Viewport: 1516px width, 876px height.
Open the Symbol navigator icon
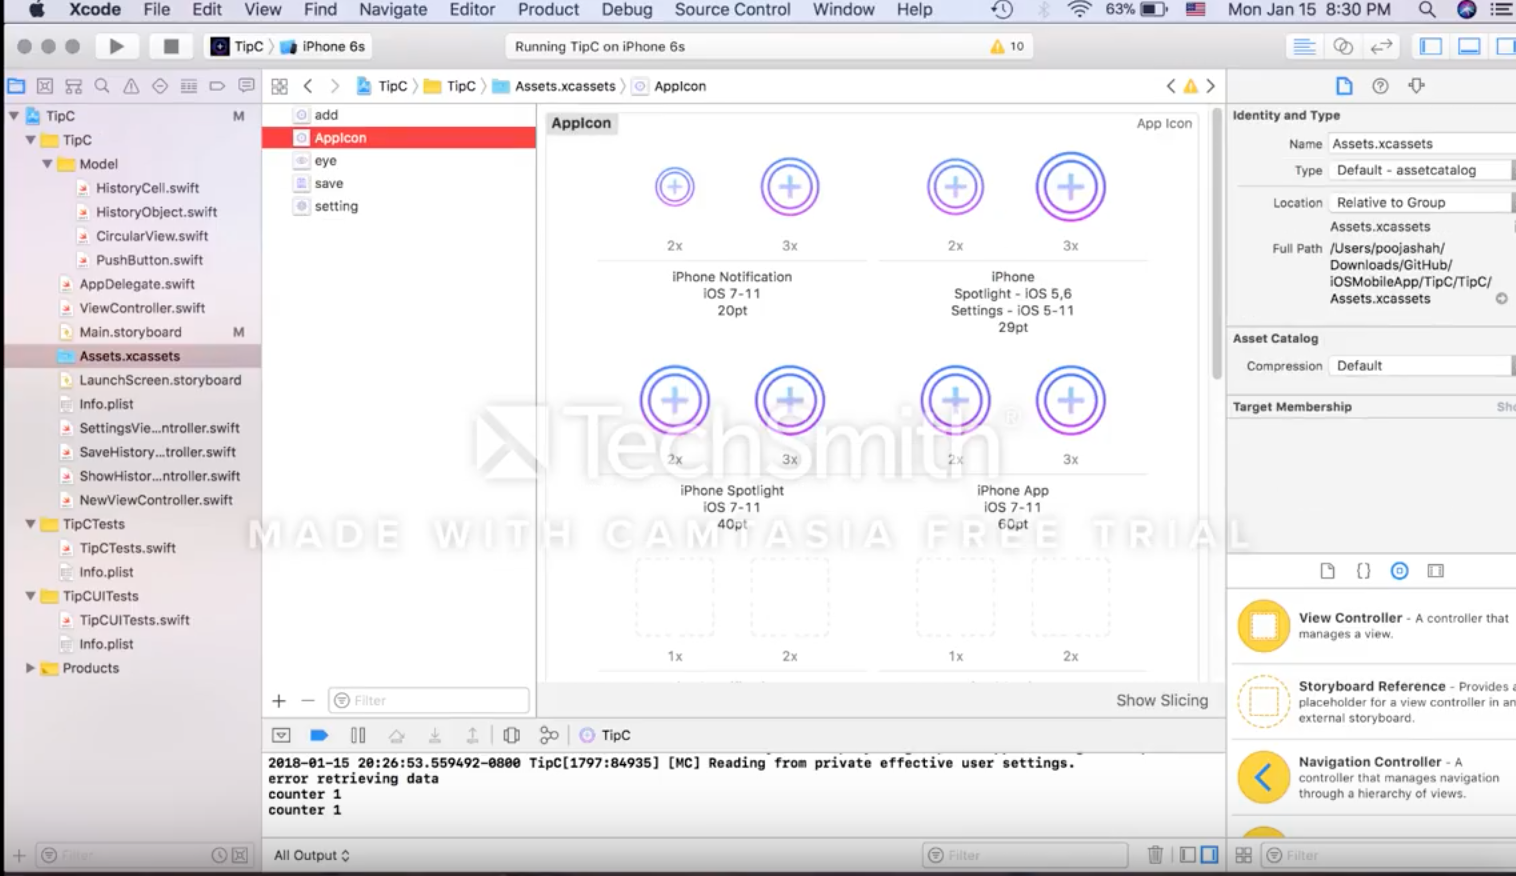pos(73,86)
